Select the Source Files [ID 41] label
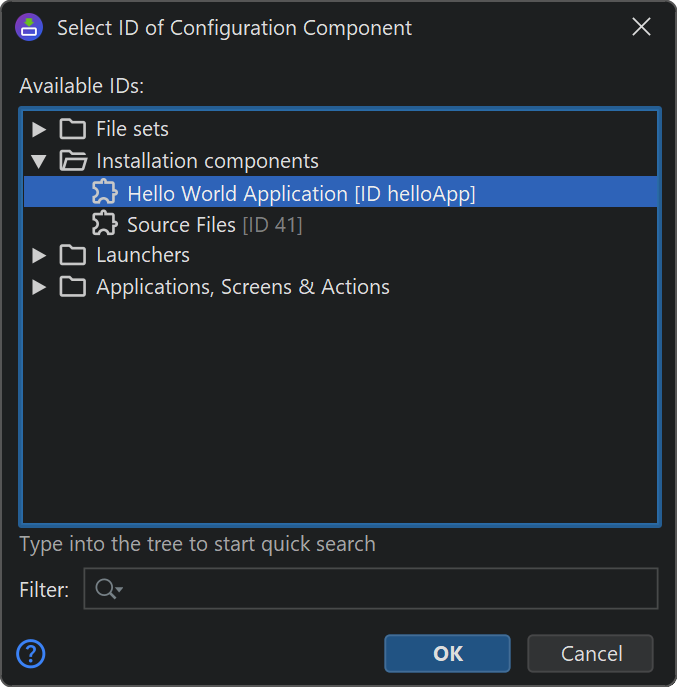The image size is (677, 687). pyautogui.click(x=214, y=224)
